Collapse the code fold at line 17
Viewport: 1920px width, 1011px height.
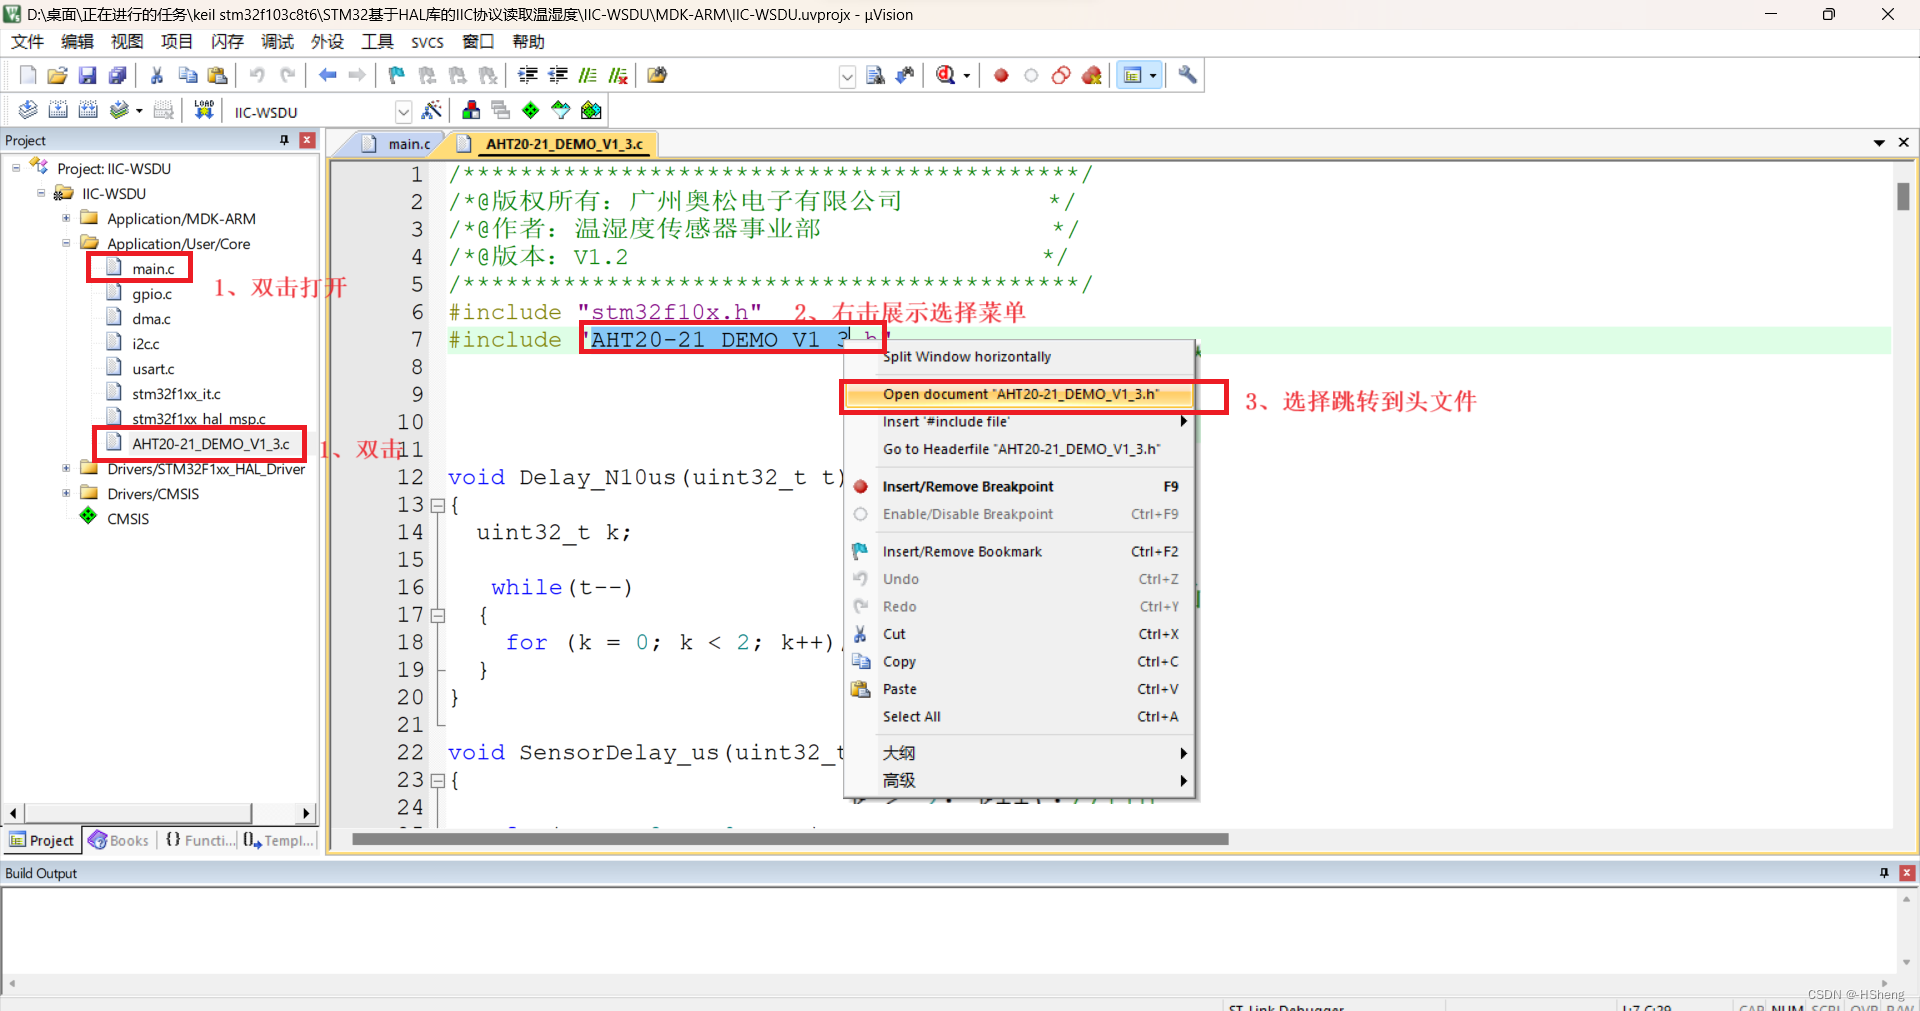437,616
